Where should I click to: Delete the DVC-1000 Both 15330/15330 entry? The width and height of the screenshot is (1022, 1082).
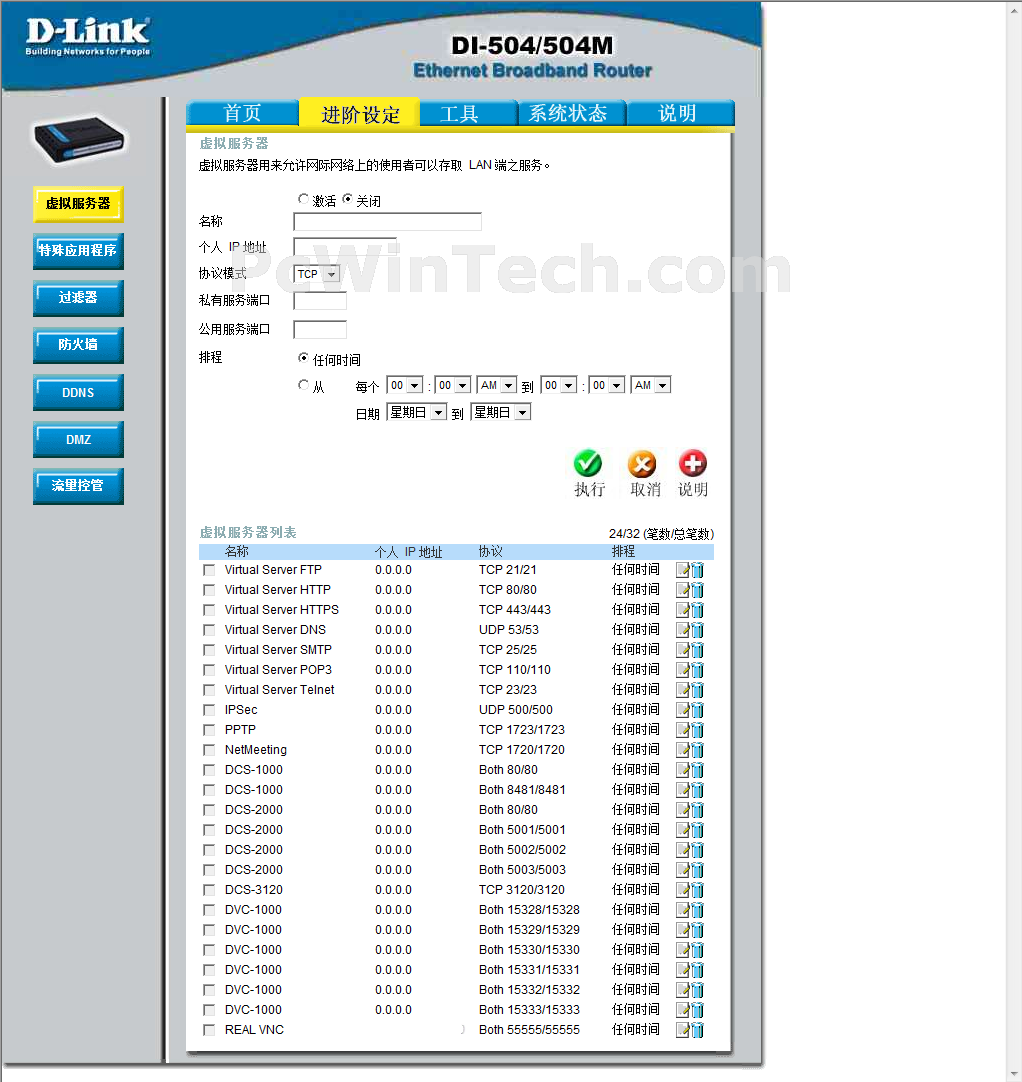(698, 950)
